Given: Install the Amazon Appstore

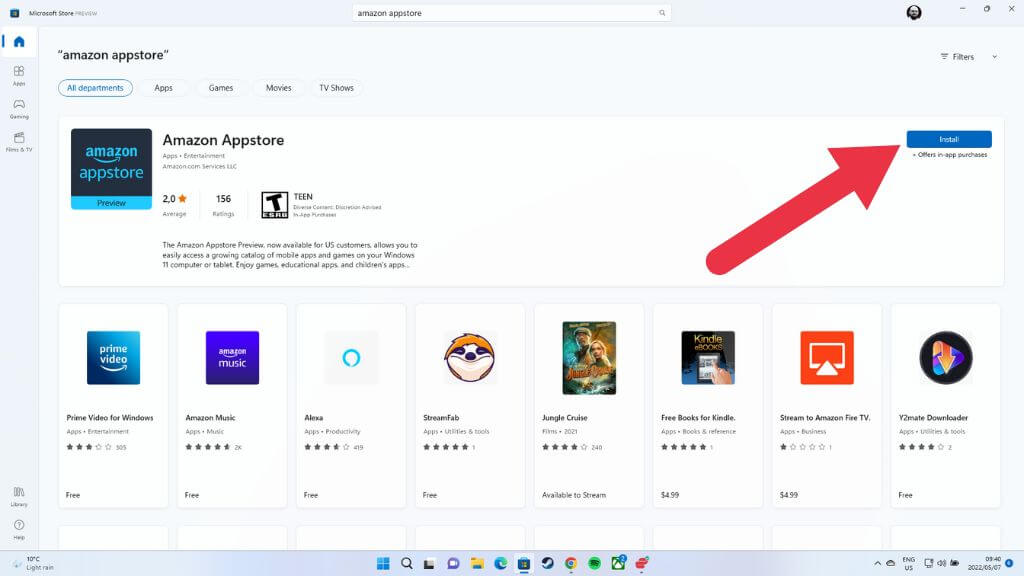Looking at the screenshot, I should (x=949, y=139).
